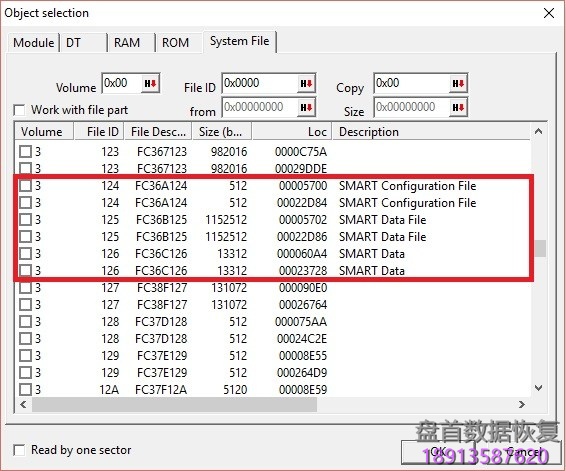
Task: Check SMART Data File row at 00005702
Action: pyautogui.click(x=25, y=219)
